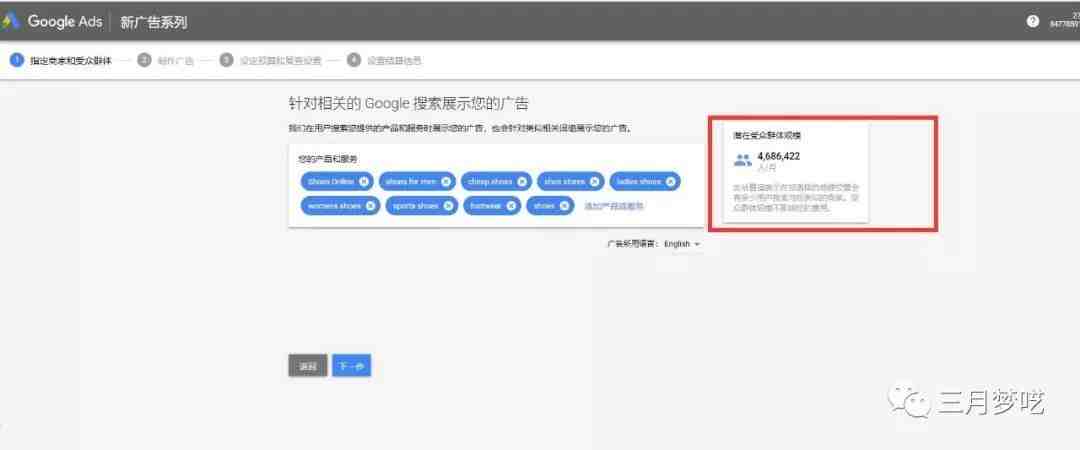Remove the "womens shoes" keyword chip
The image size is (1080, 450).
pos(371,206)
